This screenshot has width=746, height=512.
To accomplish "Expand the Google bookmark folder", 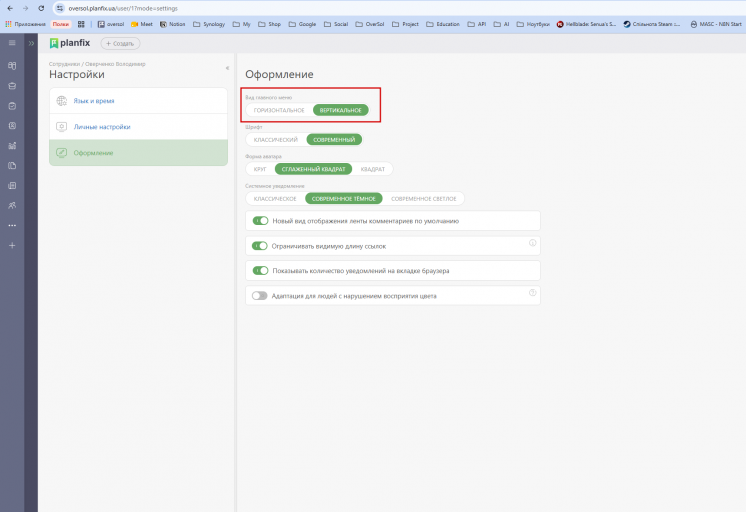I will (303, 24).
